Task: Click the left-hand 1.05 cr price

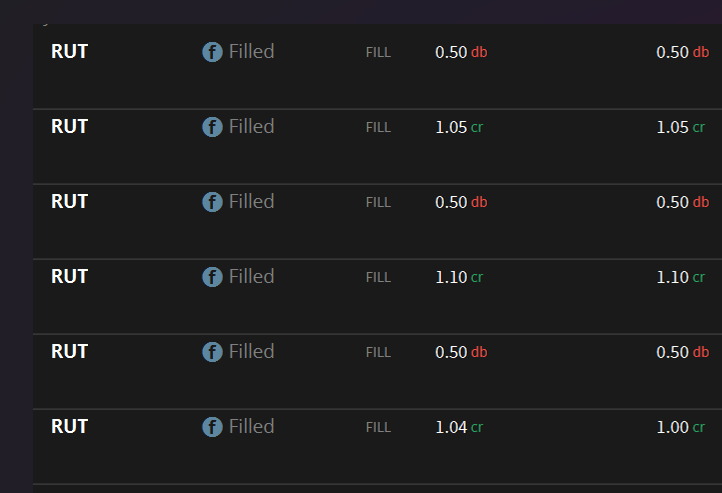Action: [459, 128]
